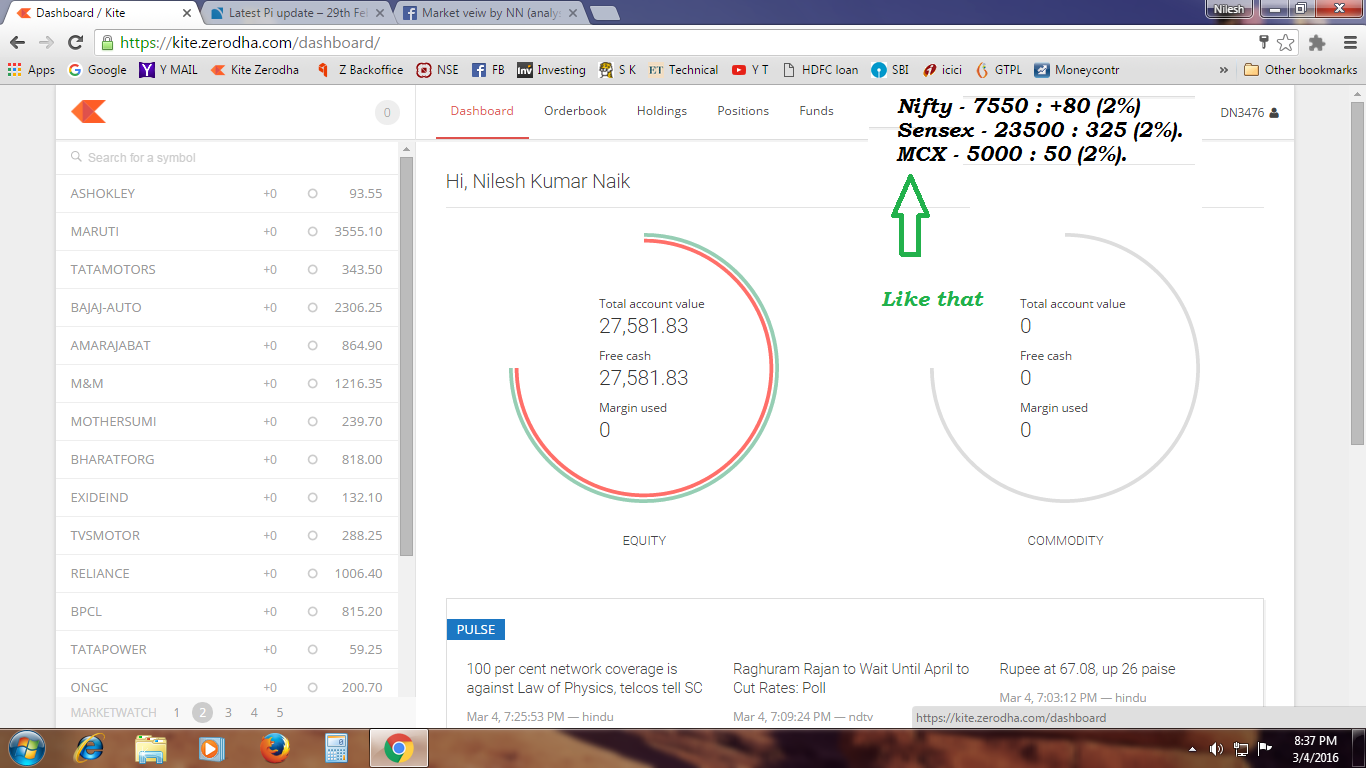The image size is (1366, 768).
Task: Select the BPCL watchlist row
Action: pos(227,611)
